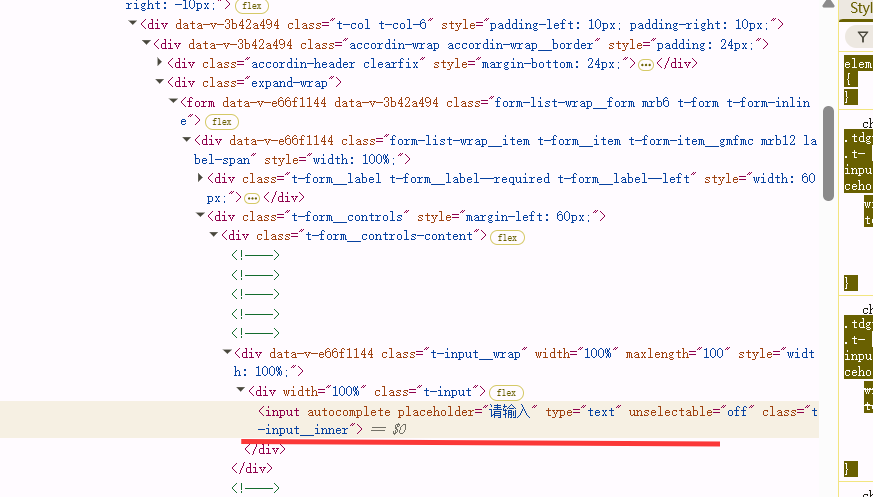This screenshot has width=873, height=497.
Task: Open the Styles filter funnel icon
Action: coord(862,37)
